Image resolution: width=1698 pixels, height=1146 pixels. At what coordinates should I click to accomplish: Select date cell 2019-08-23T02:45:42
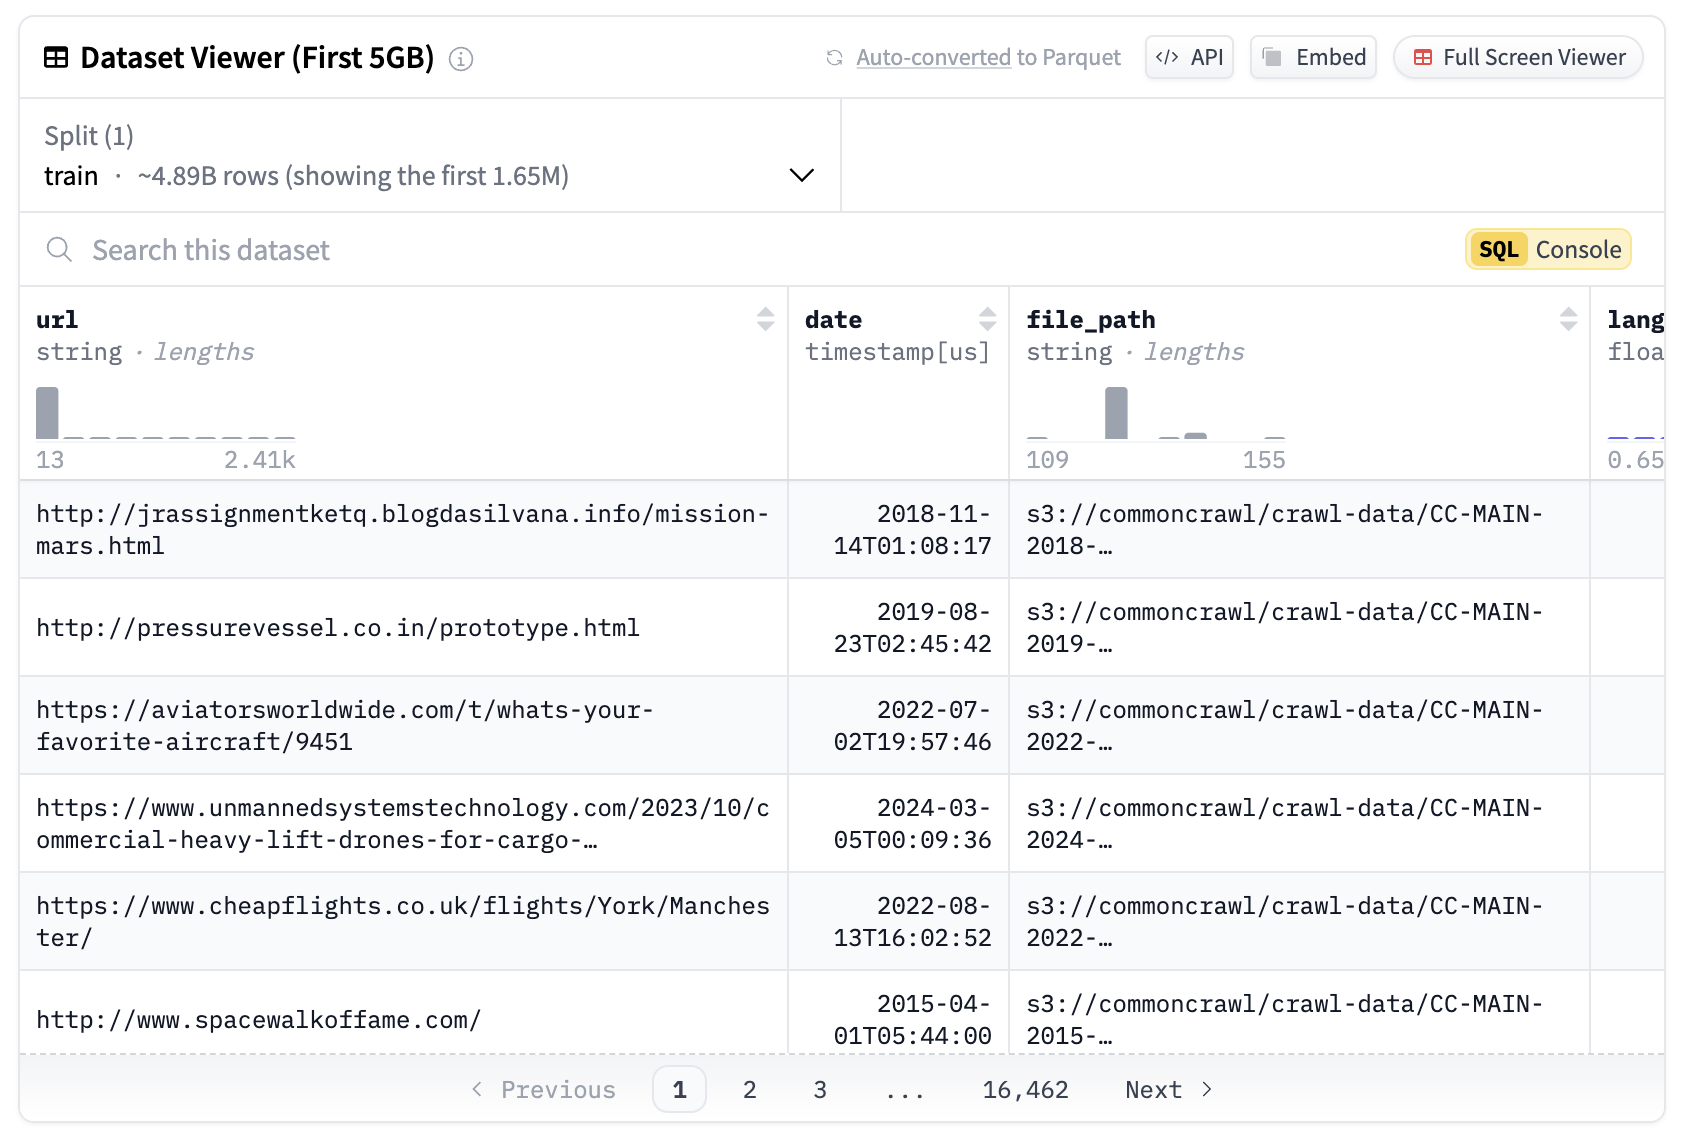[x=898, y=627]
